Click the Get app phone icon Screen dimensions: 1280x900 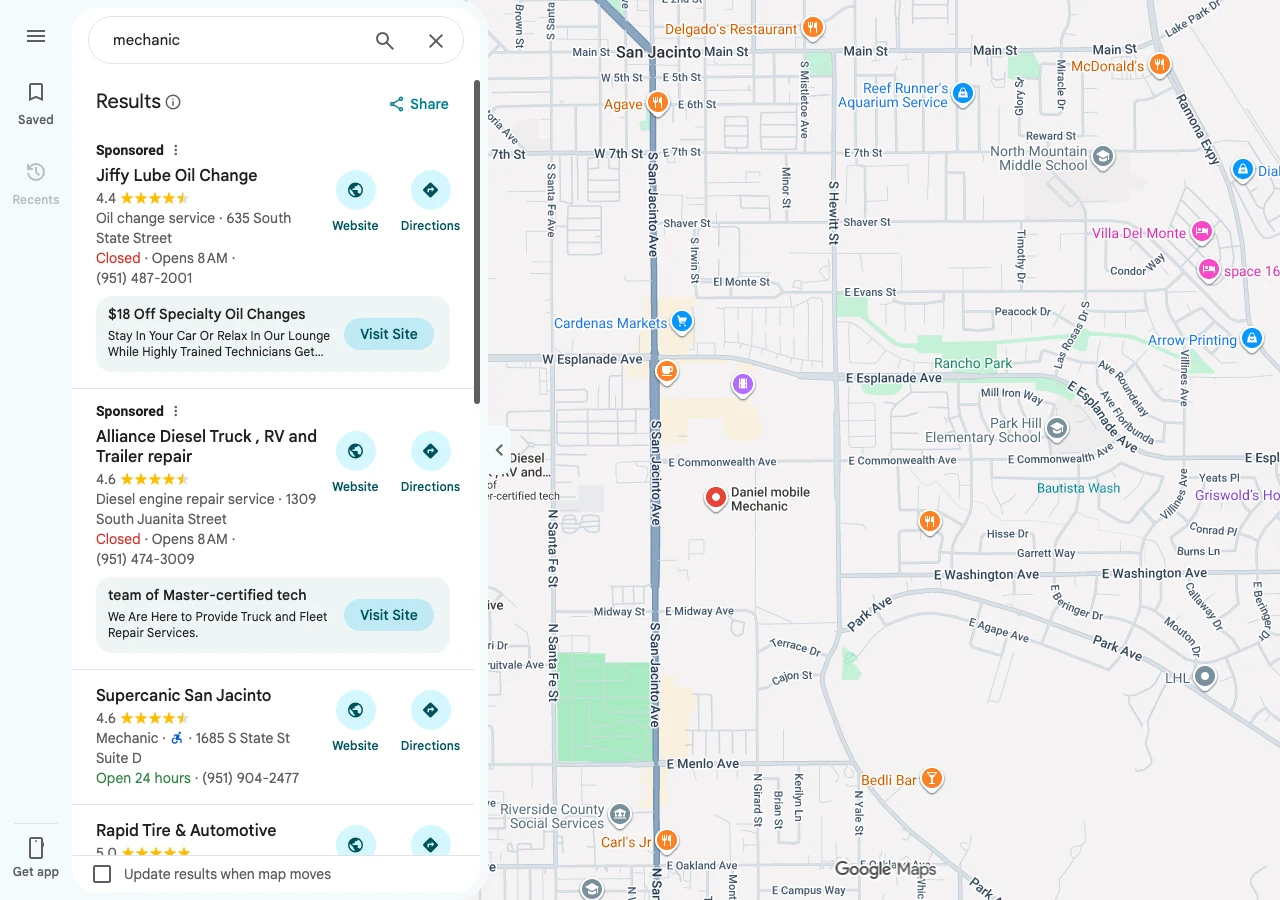point(36,848)
